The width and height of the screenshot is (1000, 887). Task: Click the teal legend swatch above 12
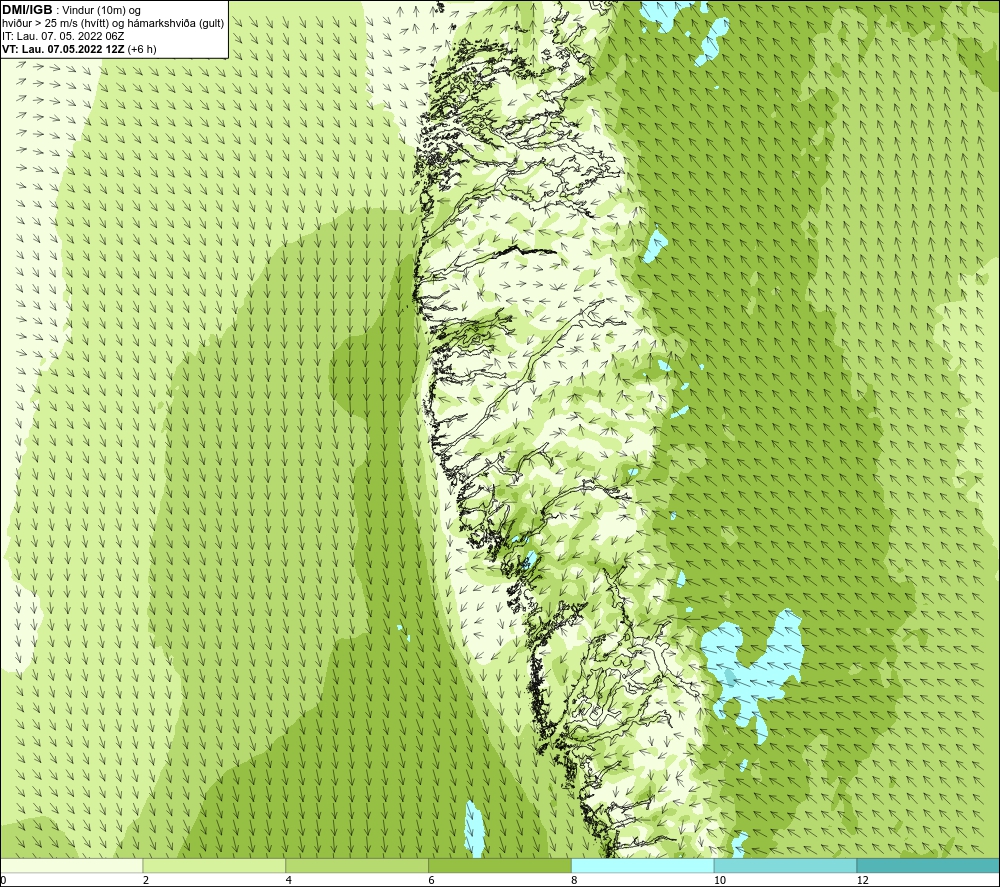coord(928,865)
